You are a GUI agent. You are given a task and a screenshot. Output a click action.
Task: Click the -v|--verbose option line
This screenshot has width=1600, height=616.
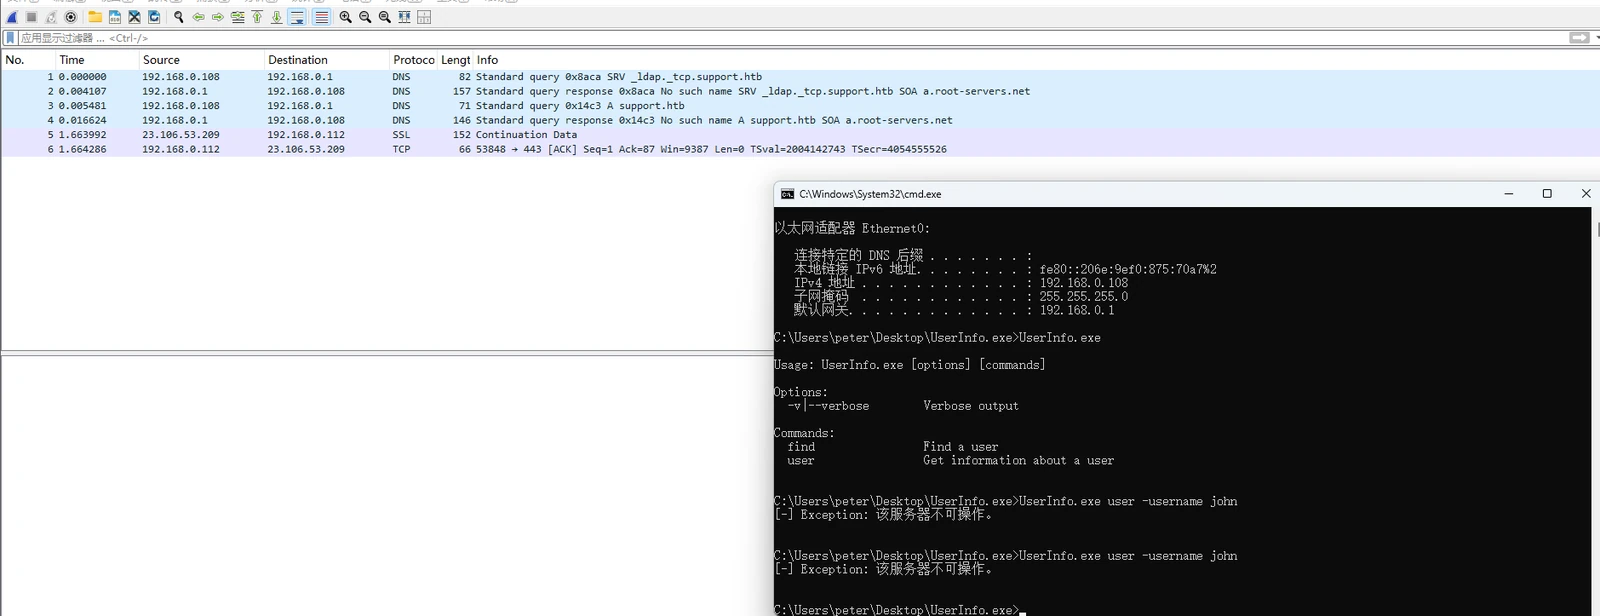tap(903, 406)
